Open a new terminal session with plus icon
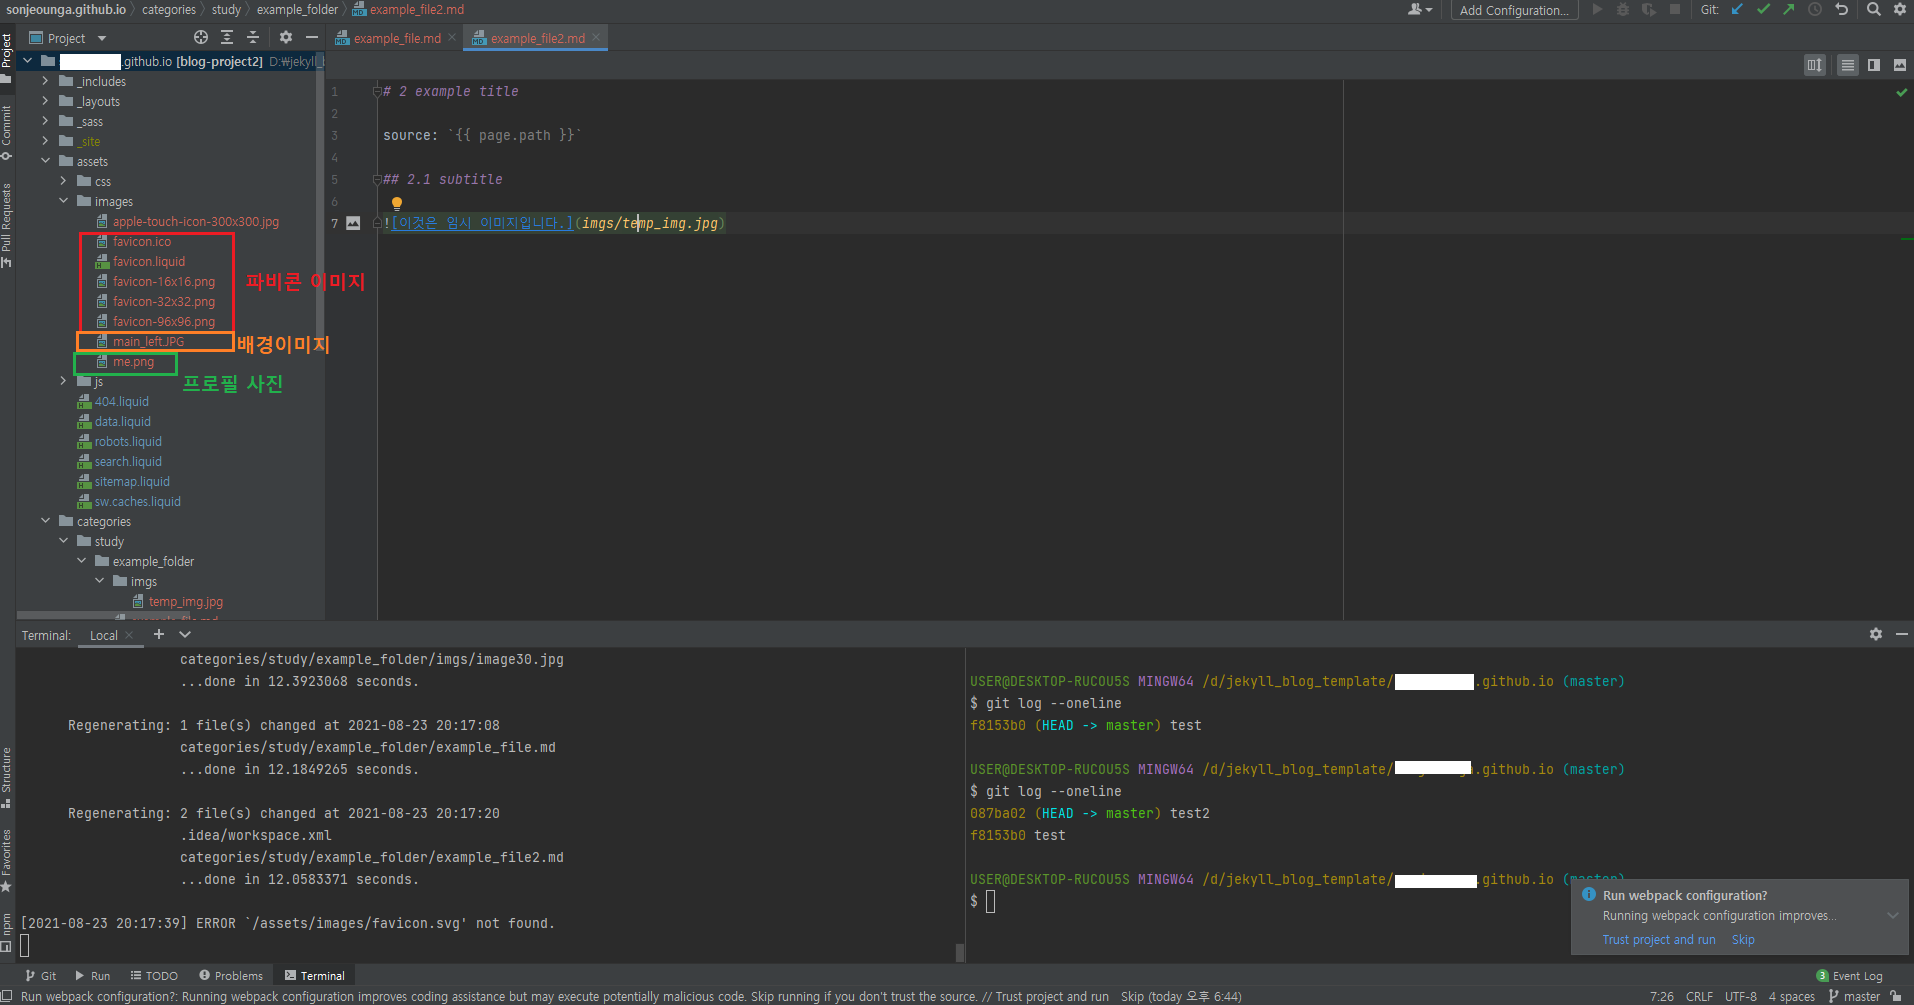Viewport: 1914px width, 1005px height. click(158, 635)
